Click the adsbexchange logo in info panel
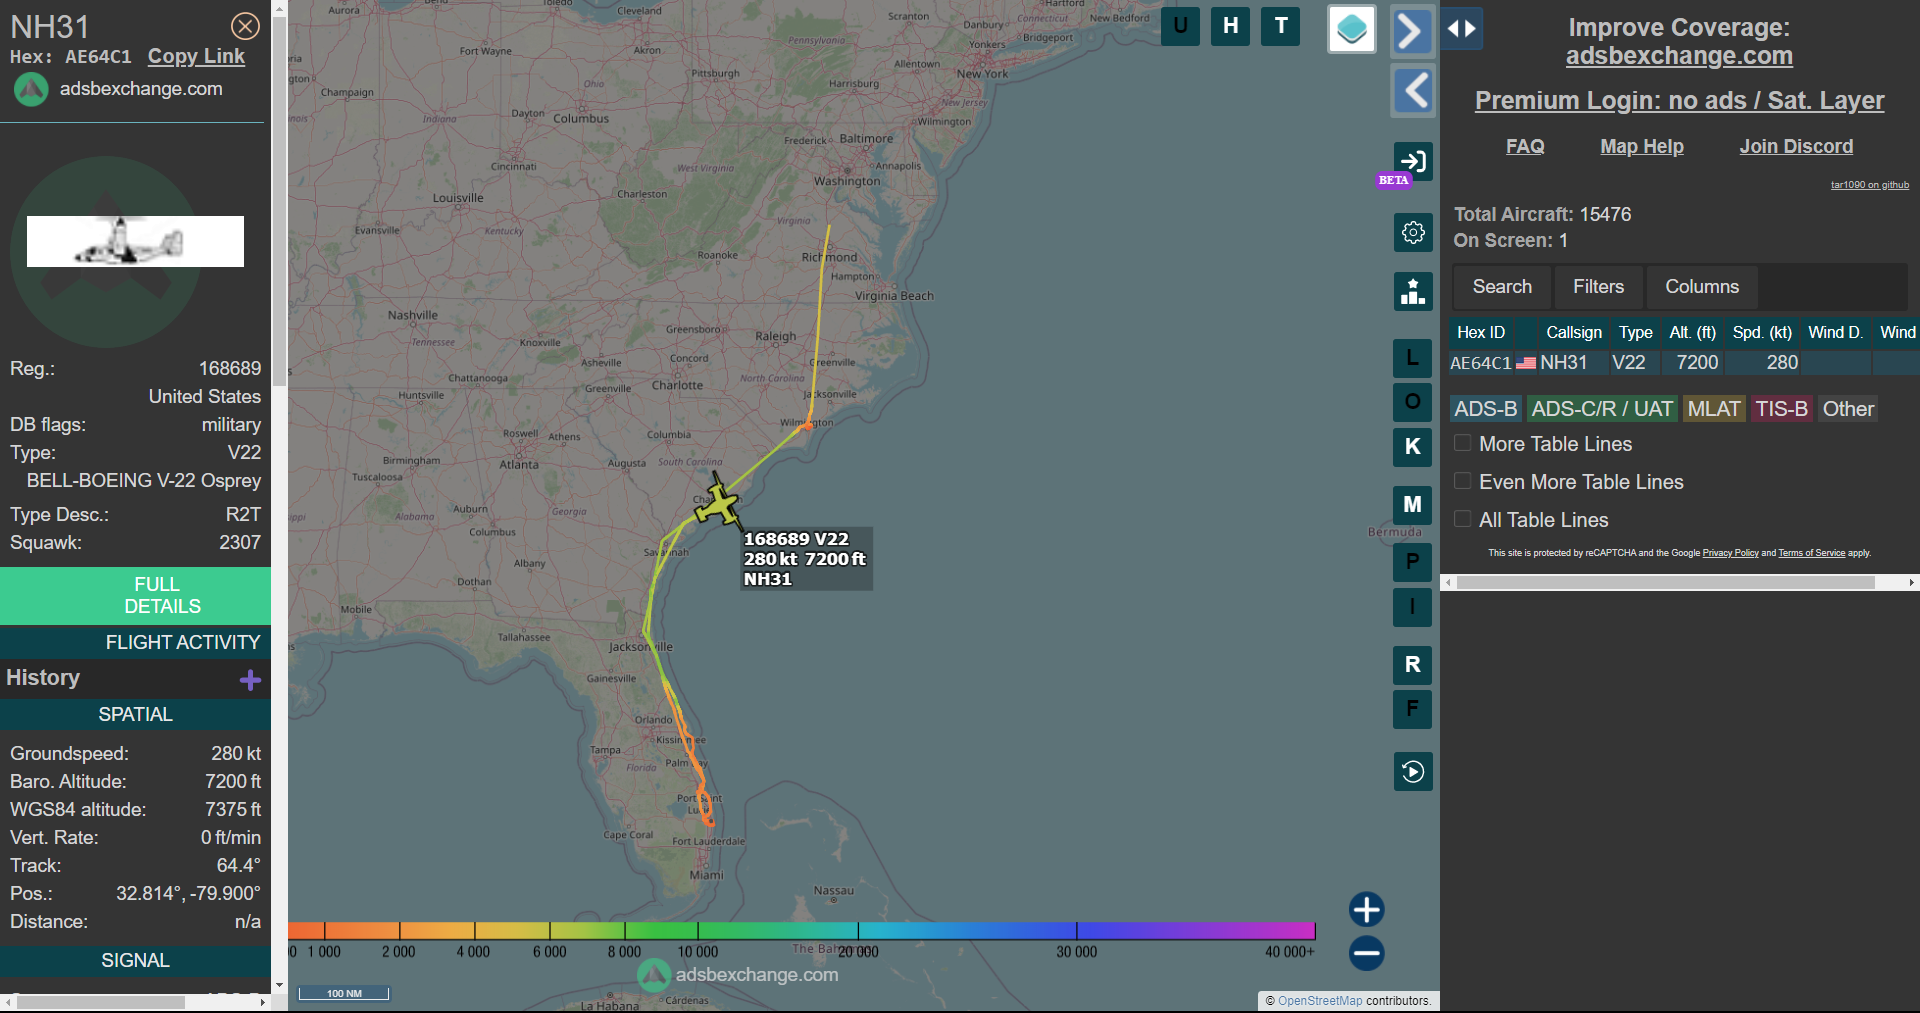1920x1013 pixels. tap(31, 90)
